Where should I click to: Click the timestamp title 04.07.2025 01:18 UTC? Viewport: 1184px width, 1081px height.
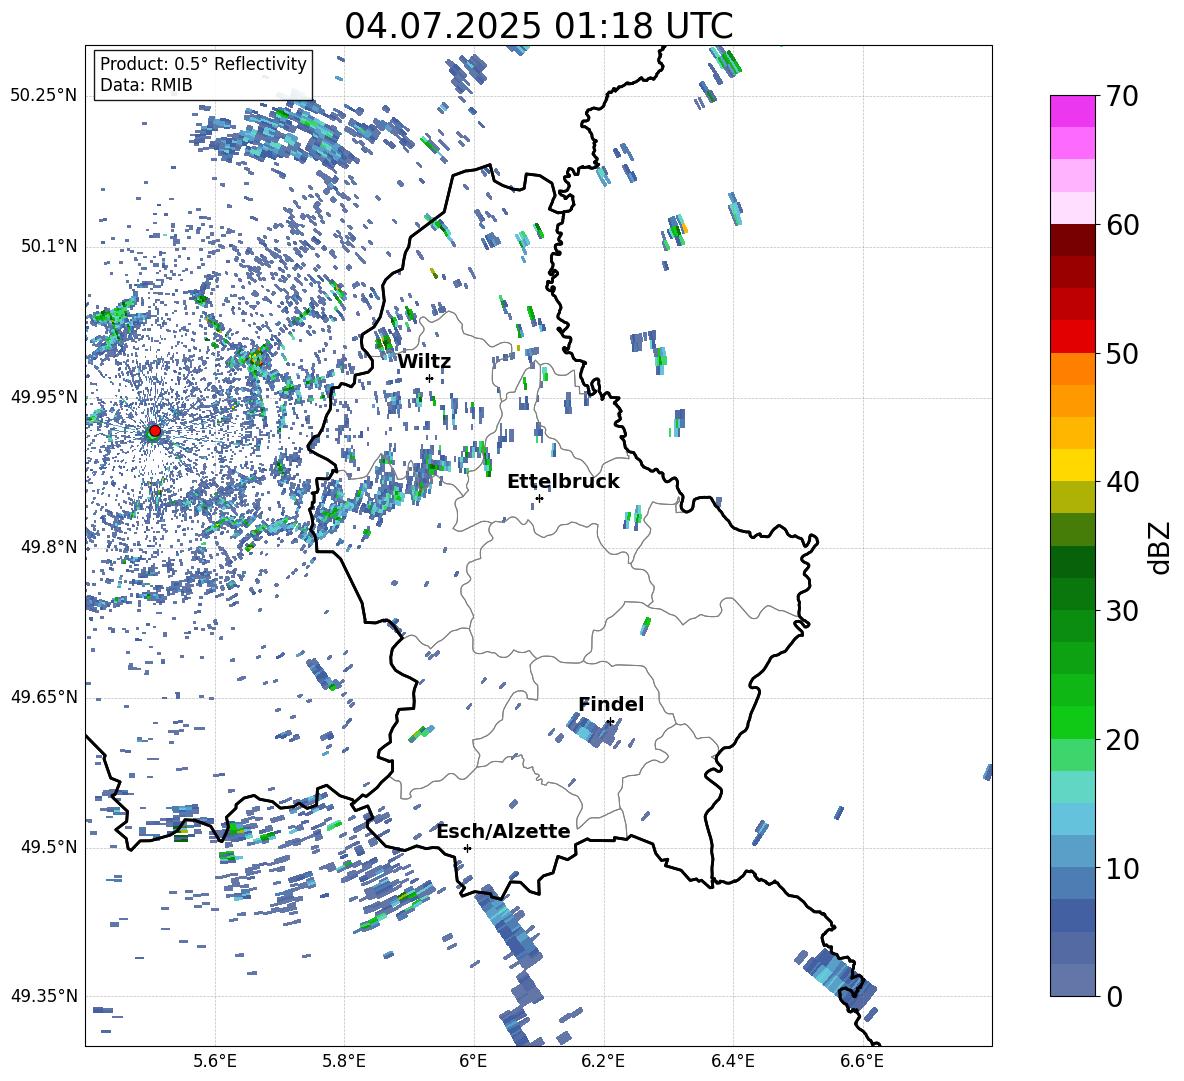538,26
